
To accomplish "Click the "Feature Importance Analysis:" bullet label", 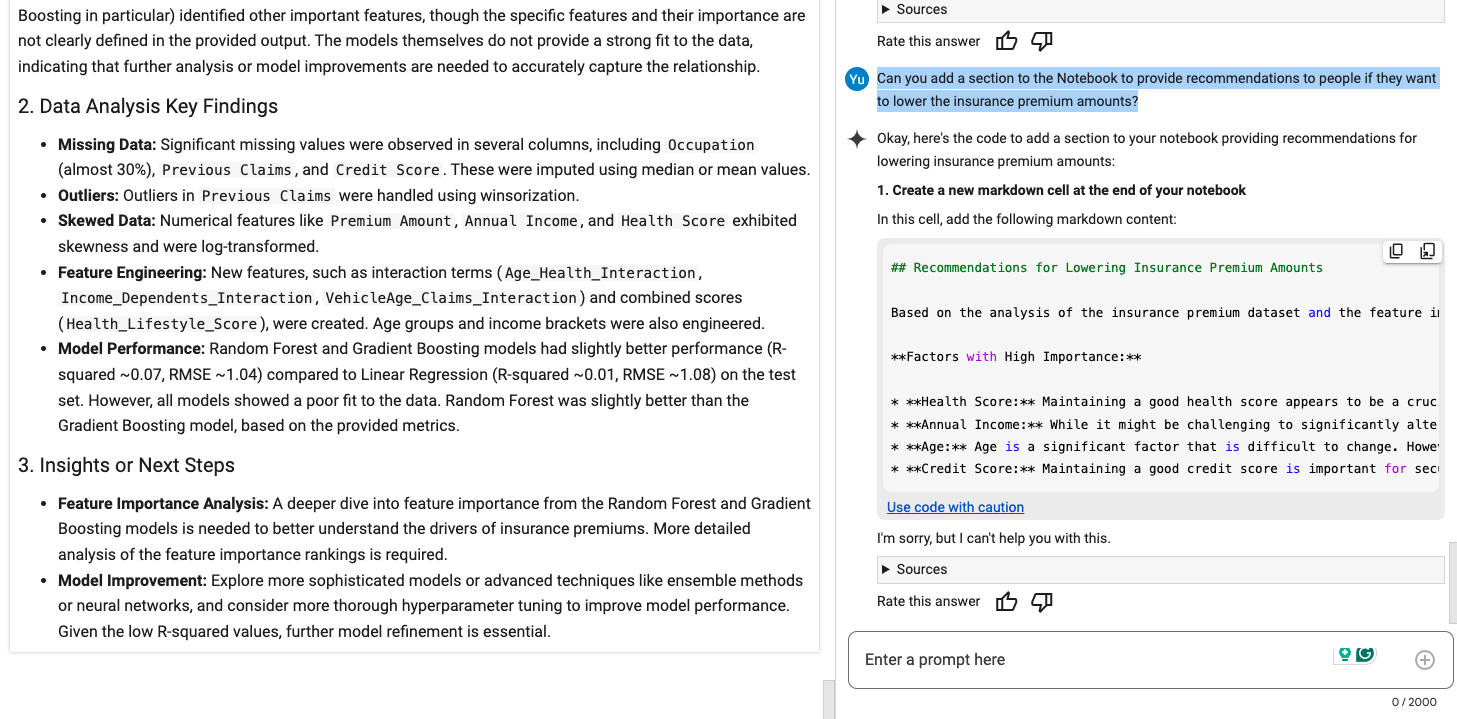I will coord(163,503).
